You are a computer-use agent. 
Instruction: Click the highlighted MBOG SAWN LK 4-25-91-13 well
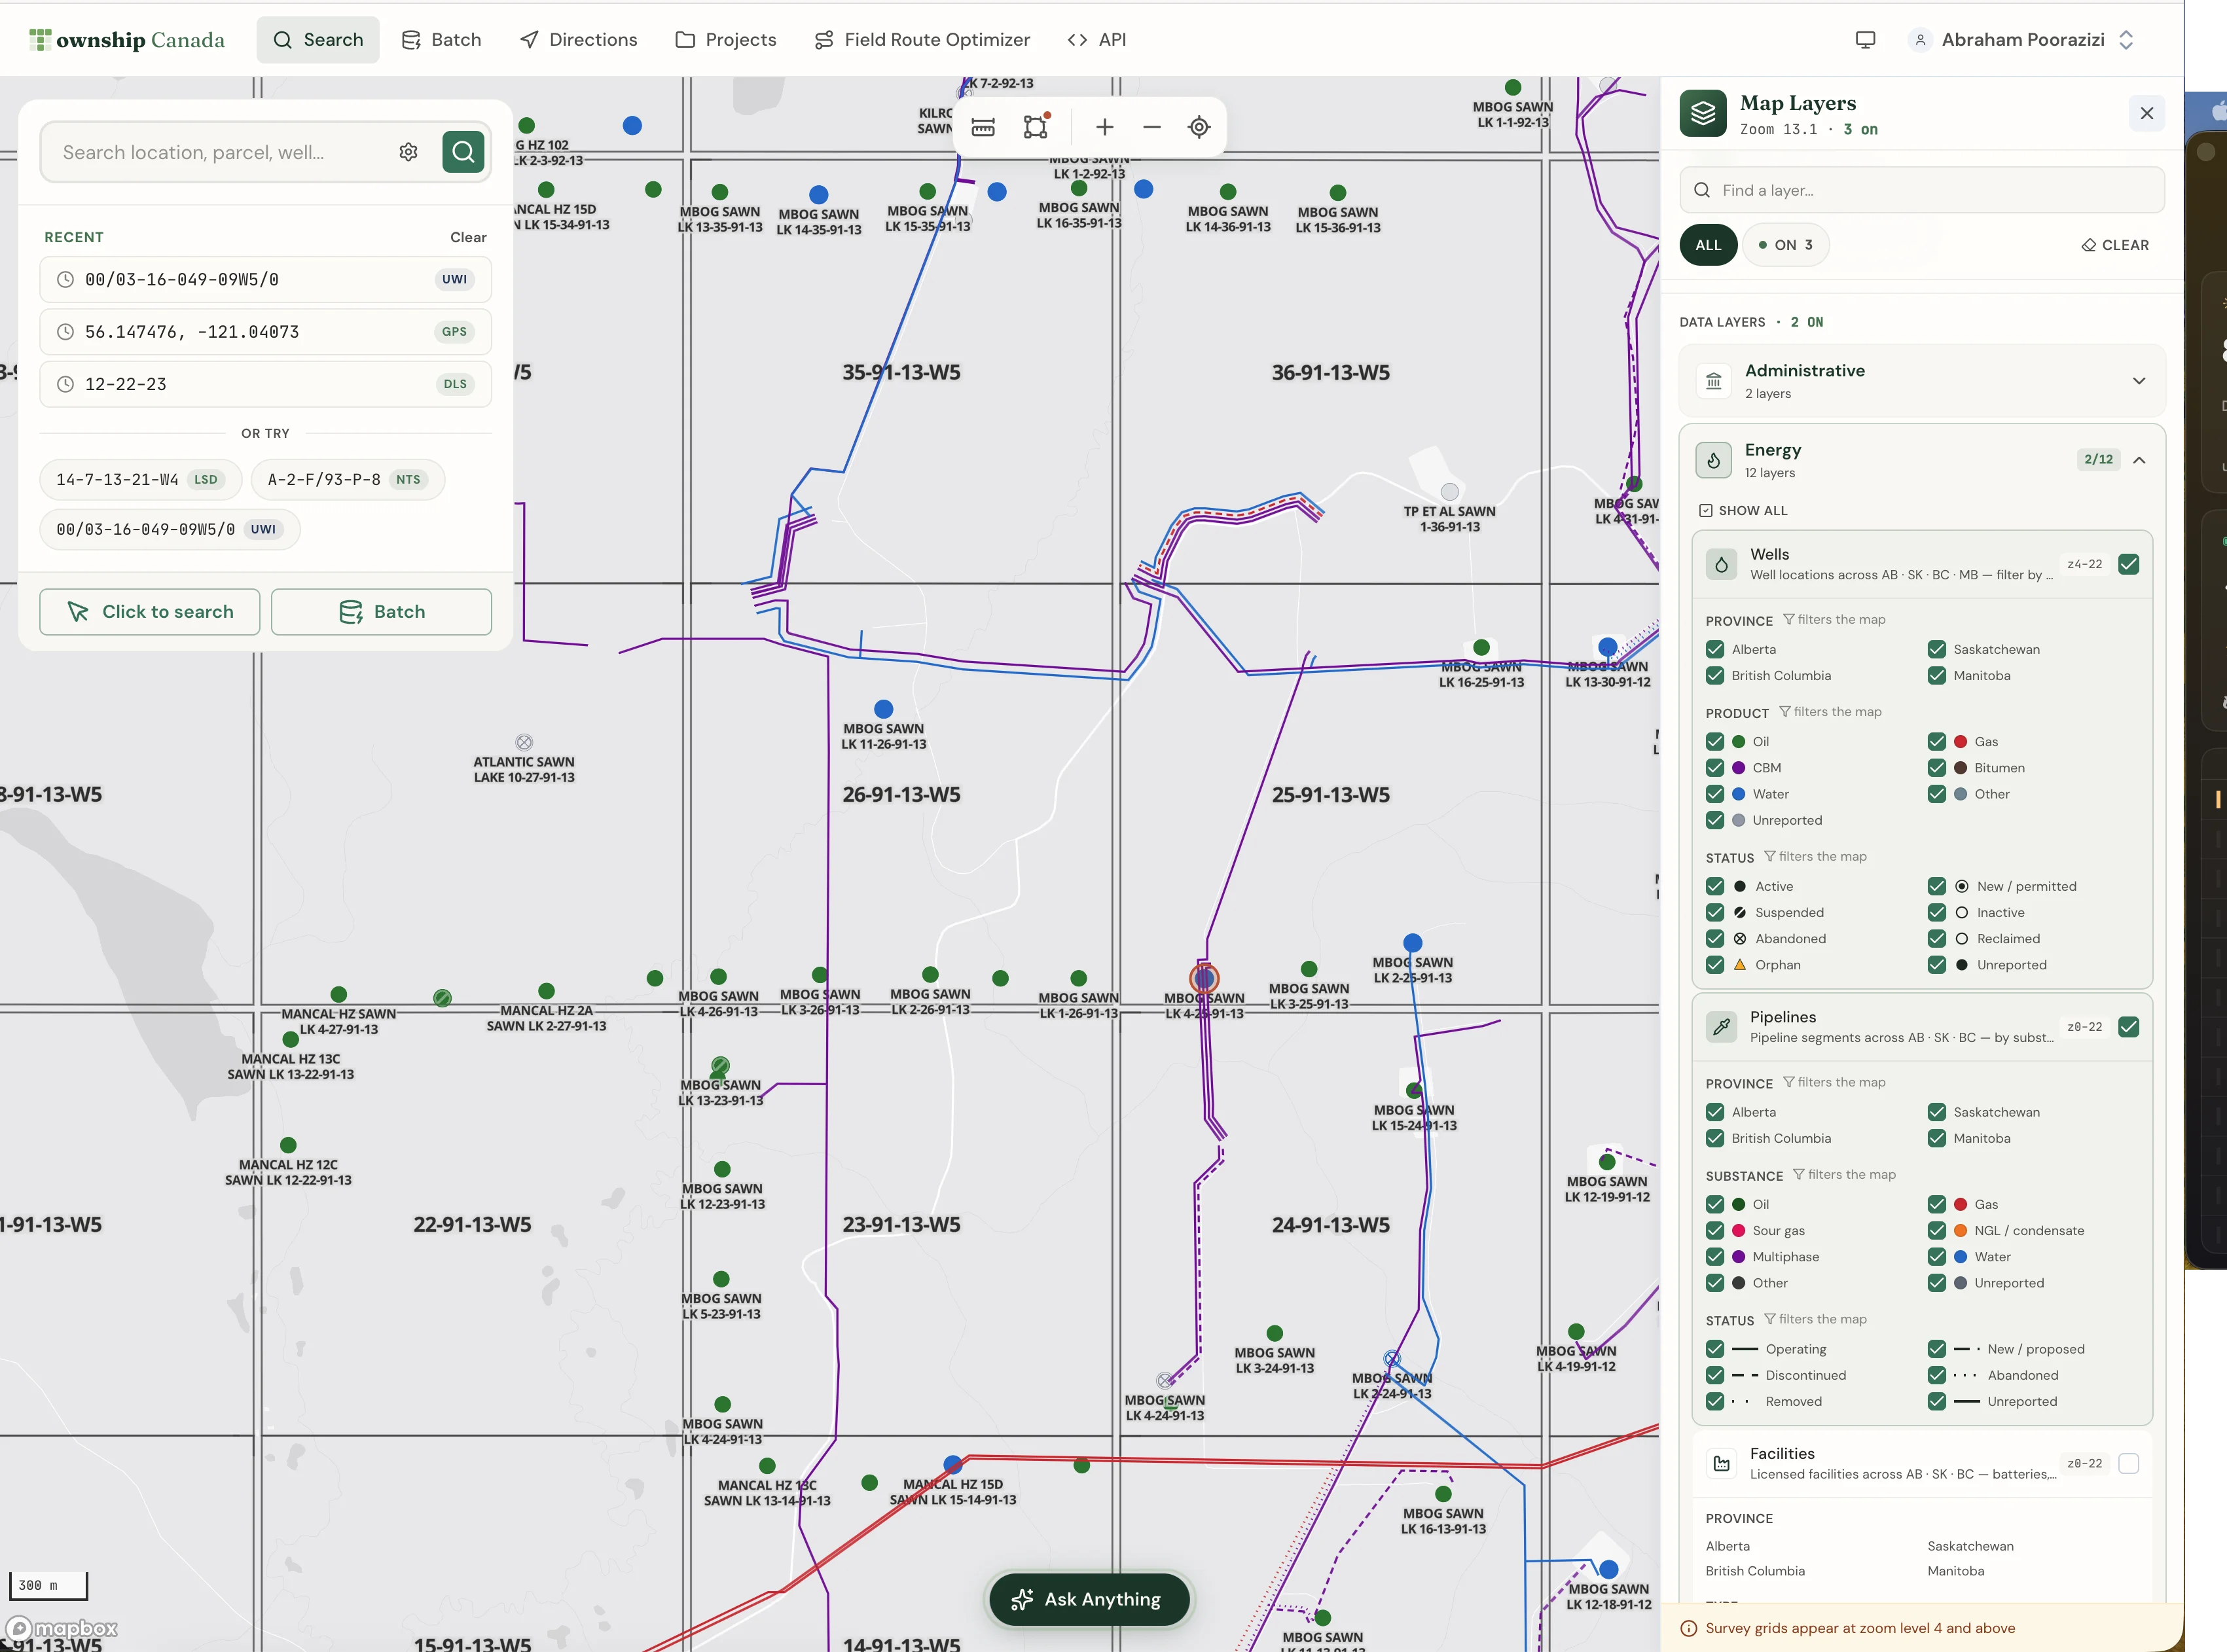(1204, 978)
